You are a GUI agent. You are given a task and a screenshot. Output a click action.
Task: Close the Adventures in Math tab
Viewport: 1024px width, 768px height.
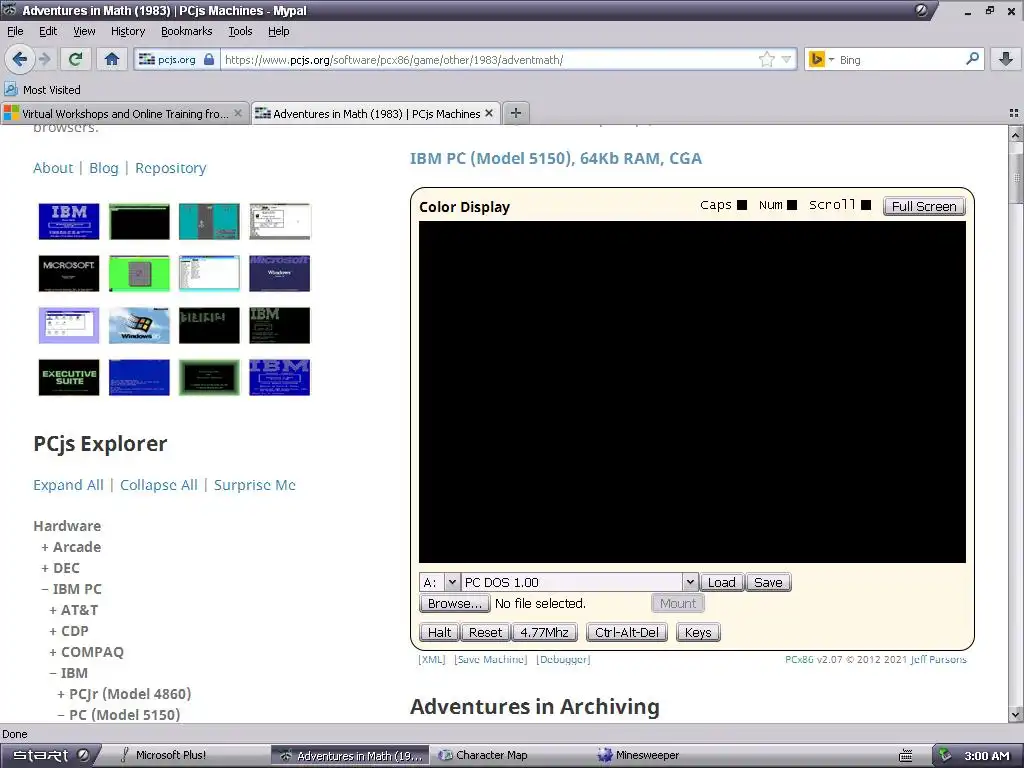point(488,113)
